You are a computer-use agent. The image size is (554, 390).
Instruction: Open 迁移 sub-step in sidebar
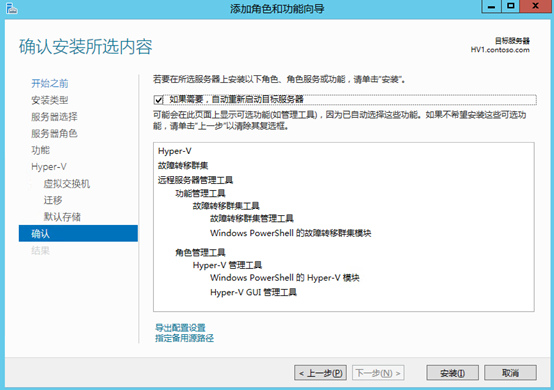pos(53,200)
